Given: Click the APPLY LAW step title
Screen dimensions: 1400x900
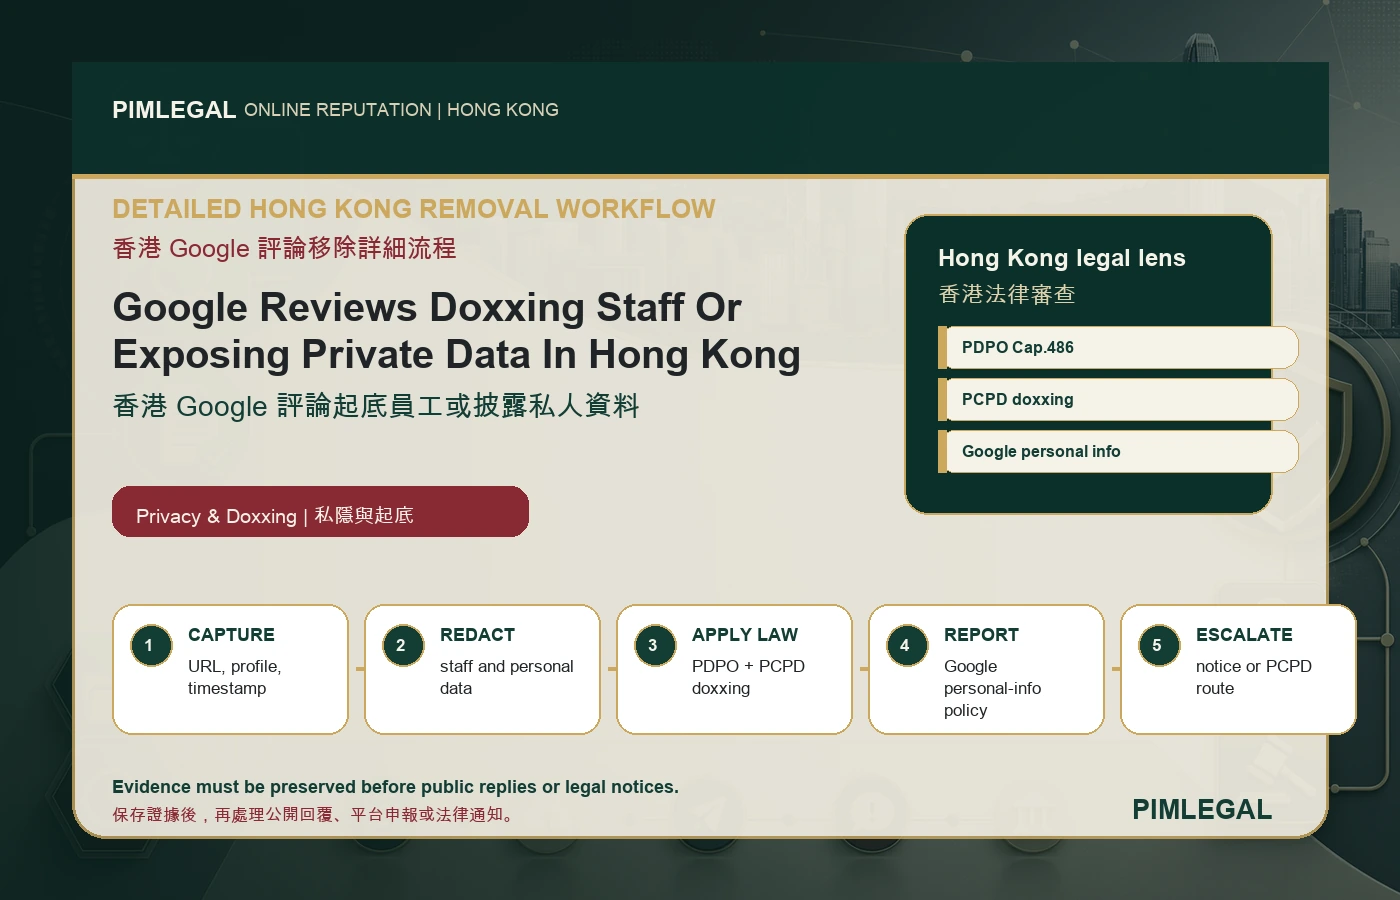Looking at the screenshot, I should click(x=745, y=635).
